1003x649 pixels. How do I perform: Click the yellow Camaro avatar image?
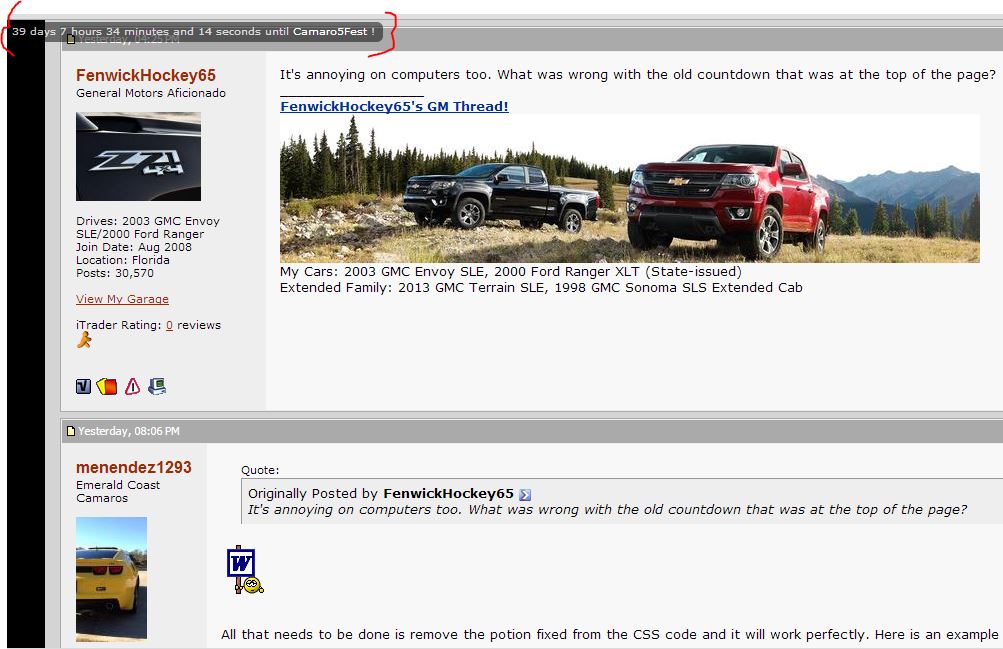point(111,579)
